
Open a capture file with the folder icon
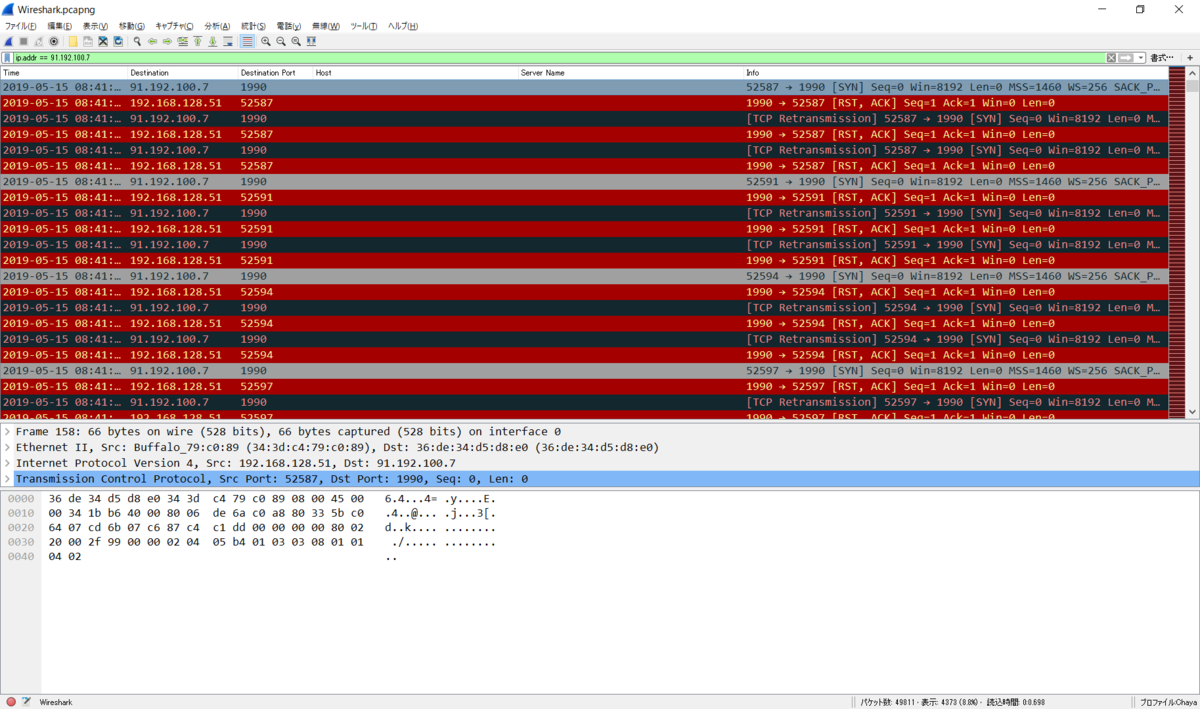point(73,41)
